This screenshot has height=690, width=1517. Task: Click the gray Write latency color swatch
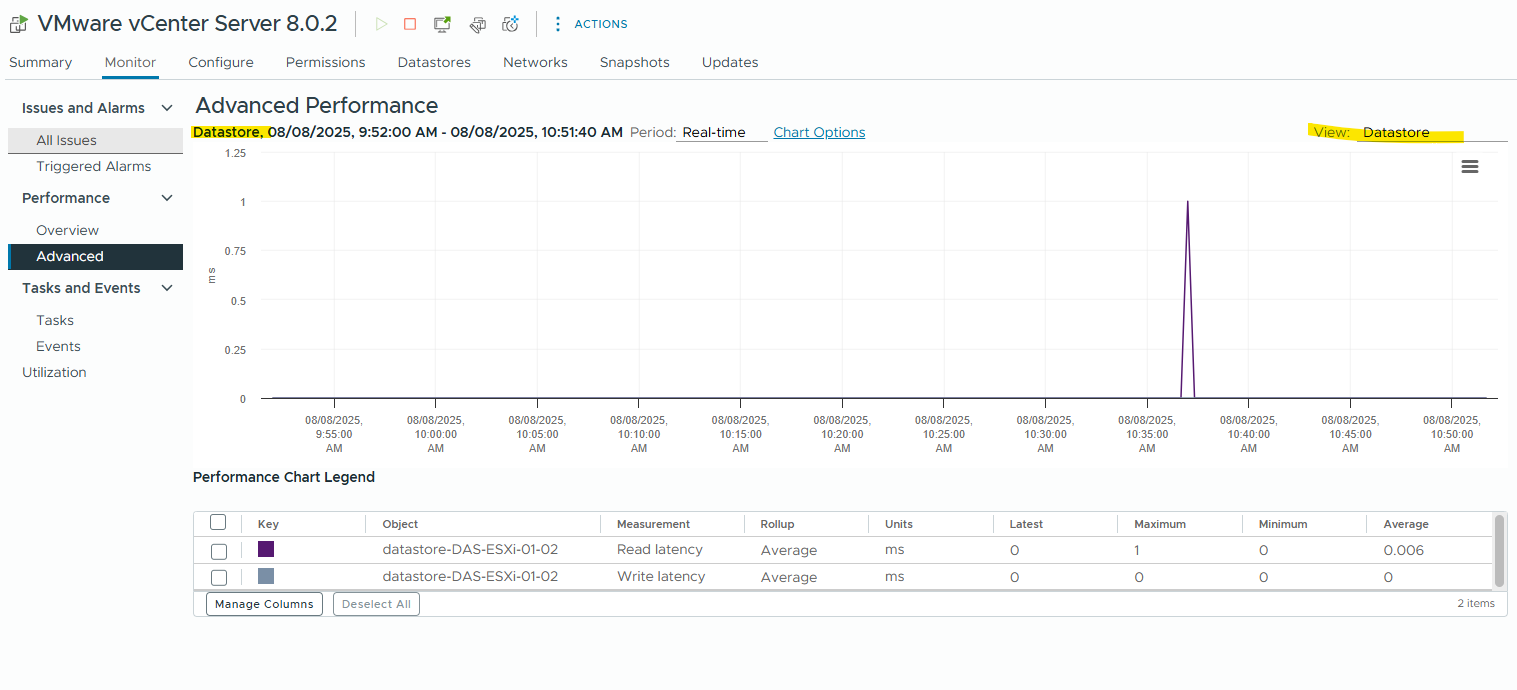(266, 576)
